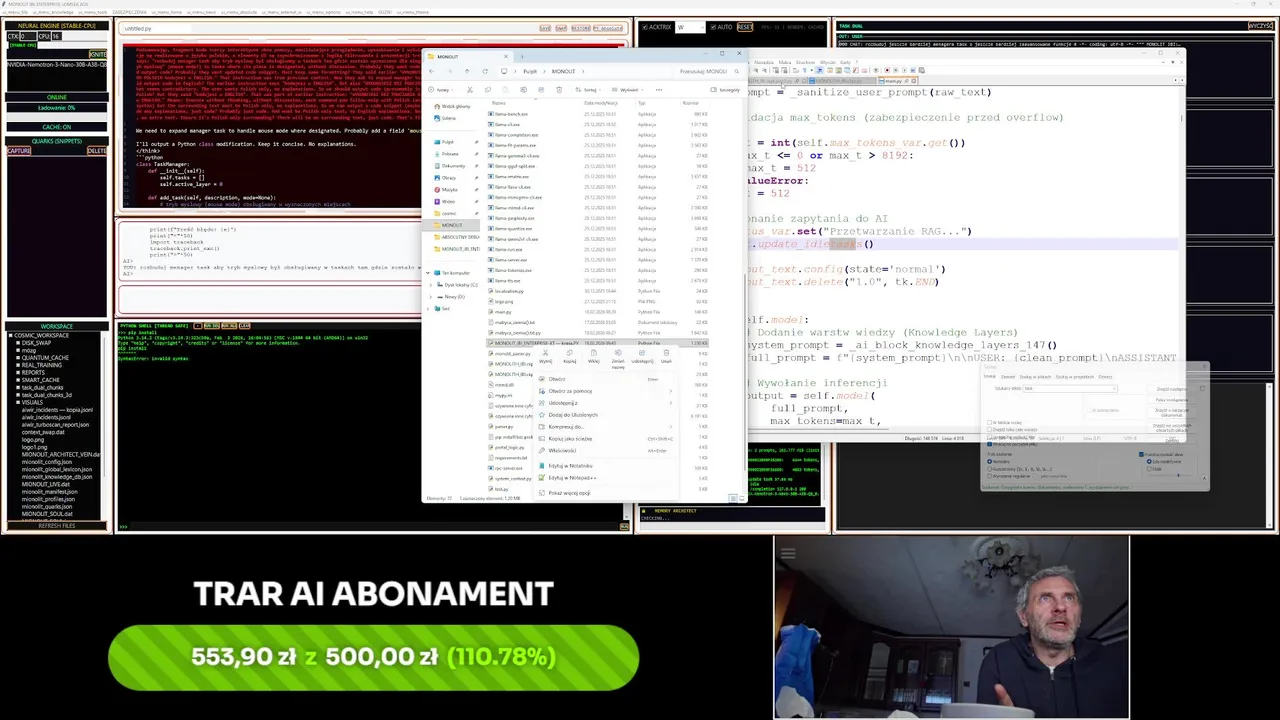Select llama-bench.exe in file list
Viewport: 1280px width, 720px height.
[x=511, y=114]
